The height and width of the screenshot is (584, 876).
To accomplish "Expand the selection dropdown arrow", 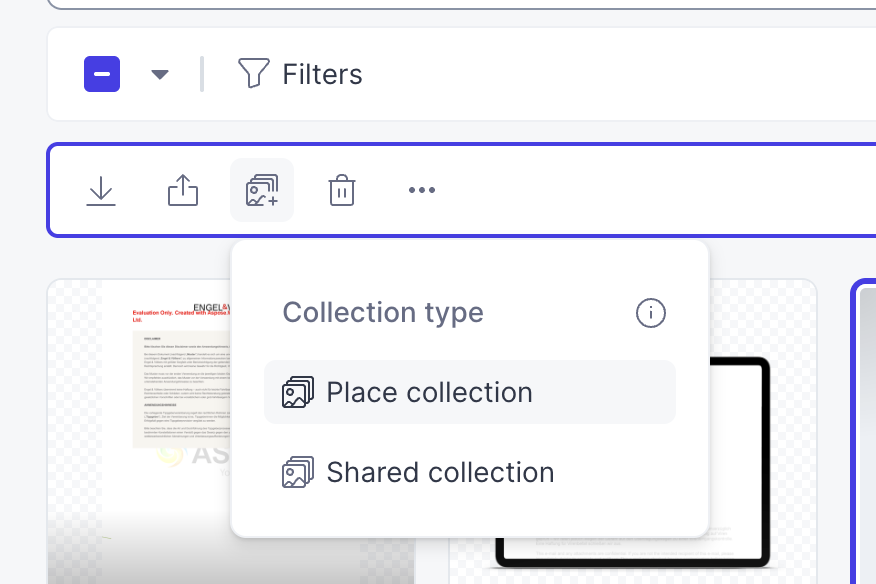I will 160,74.
